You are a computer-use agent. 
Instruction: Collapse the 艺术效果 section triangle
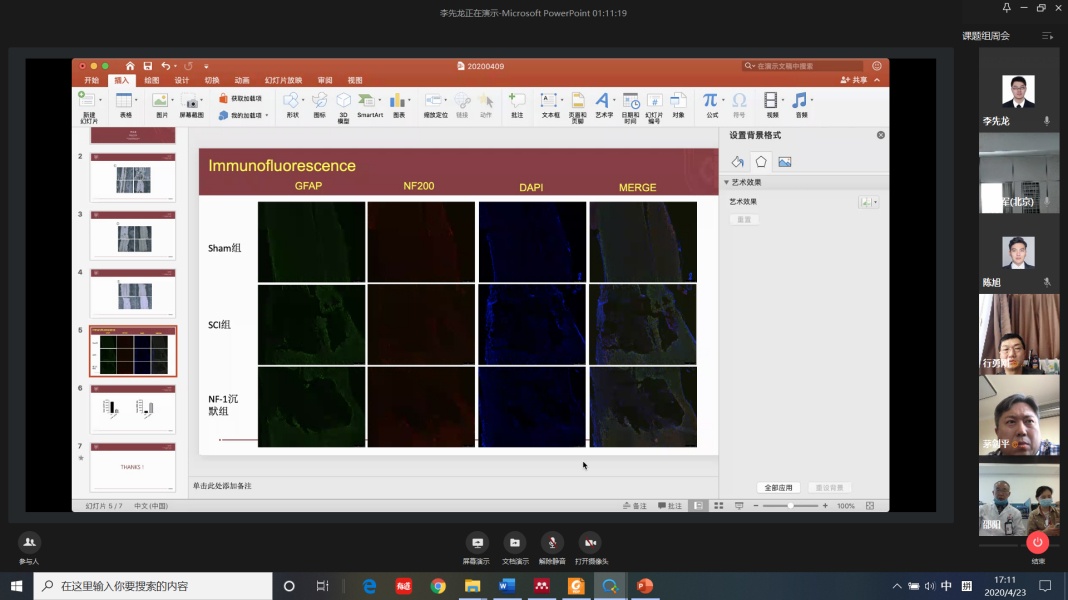(x=726, y=183)
